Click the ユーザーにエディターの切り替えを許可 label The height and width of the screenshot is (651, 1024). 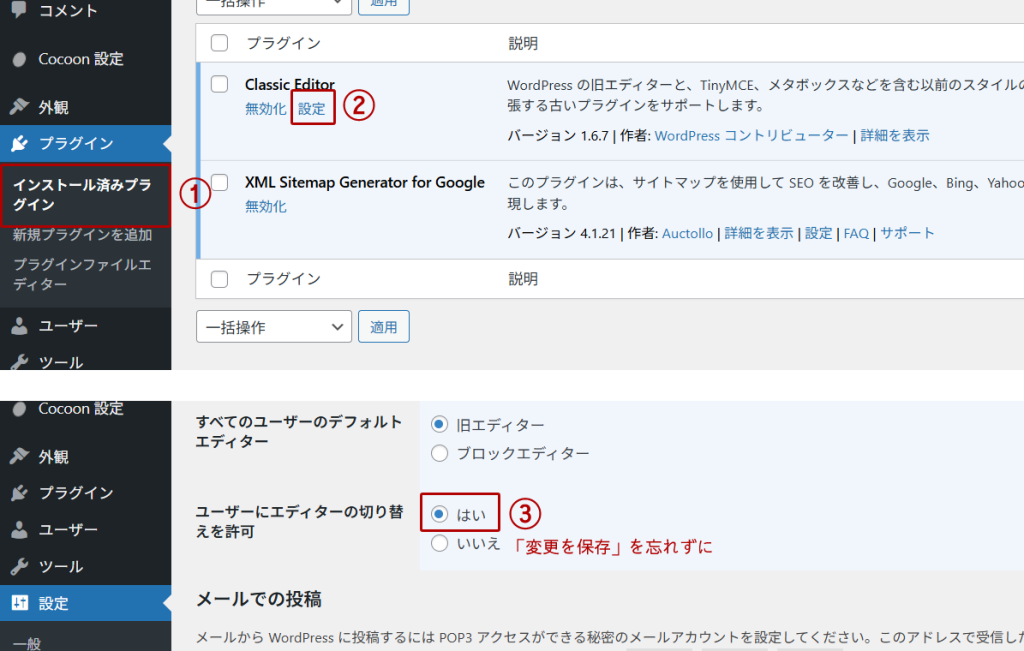pyautogui.click(x=300, y=522)
